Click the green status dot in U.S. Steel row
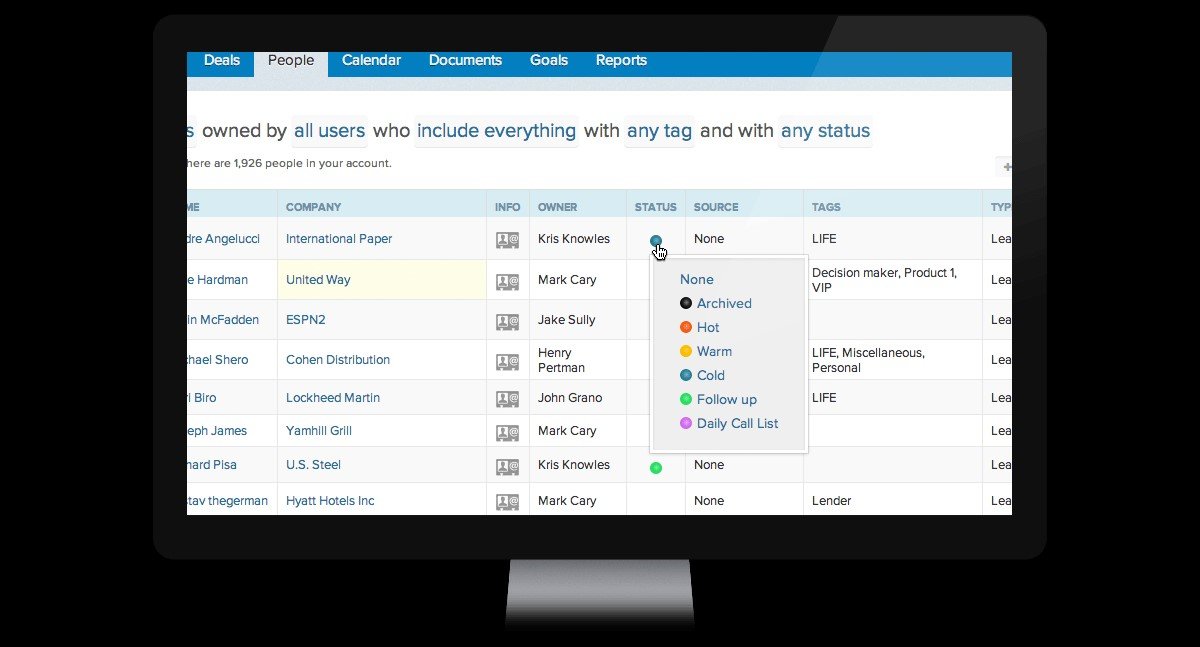This screenshot has width=1200, height=647. click(x=656, y=467)
